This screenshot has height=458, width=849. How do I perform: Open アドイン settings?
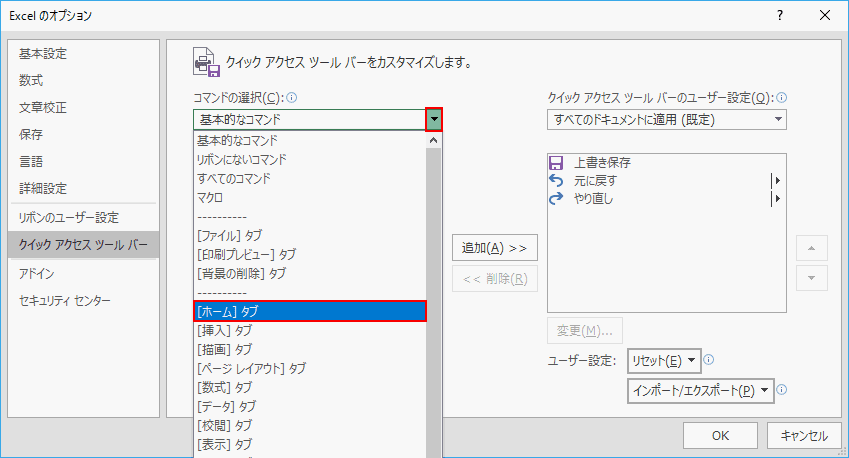pyautogui.click(x=83, y=274)
